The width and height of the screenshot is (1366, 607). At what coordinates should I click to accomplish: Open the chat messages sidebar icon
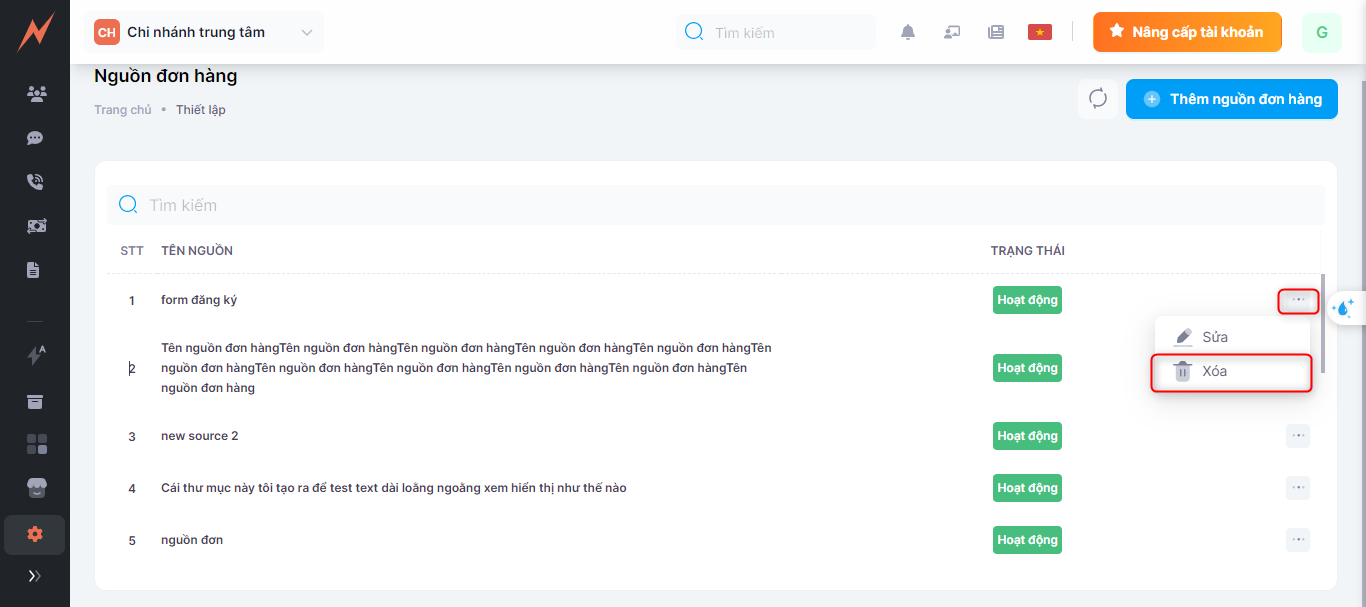tap(36, 138)
